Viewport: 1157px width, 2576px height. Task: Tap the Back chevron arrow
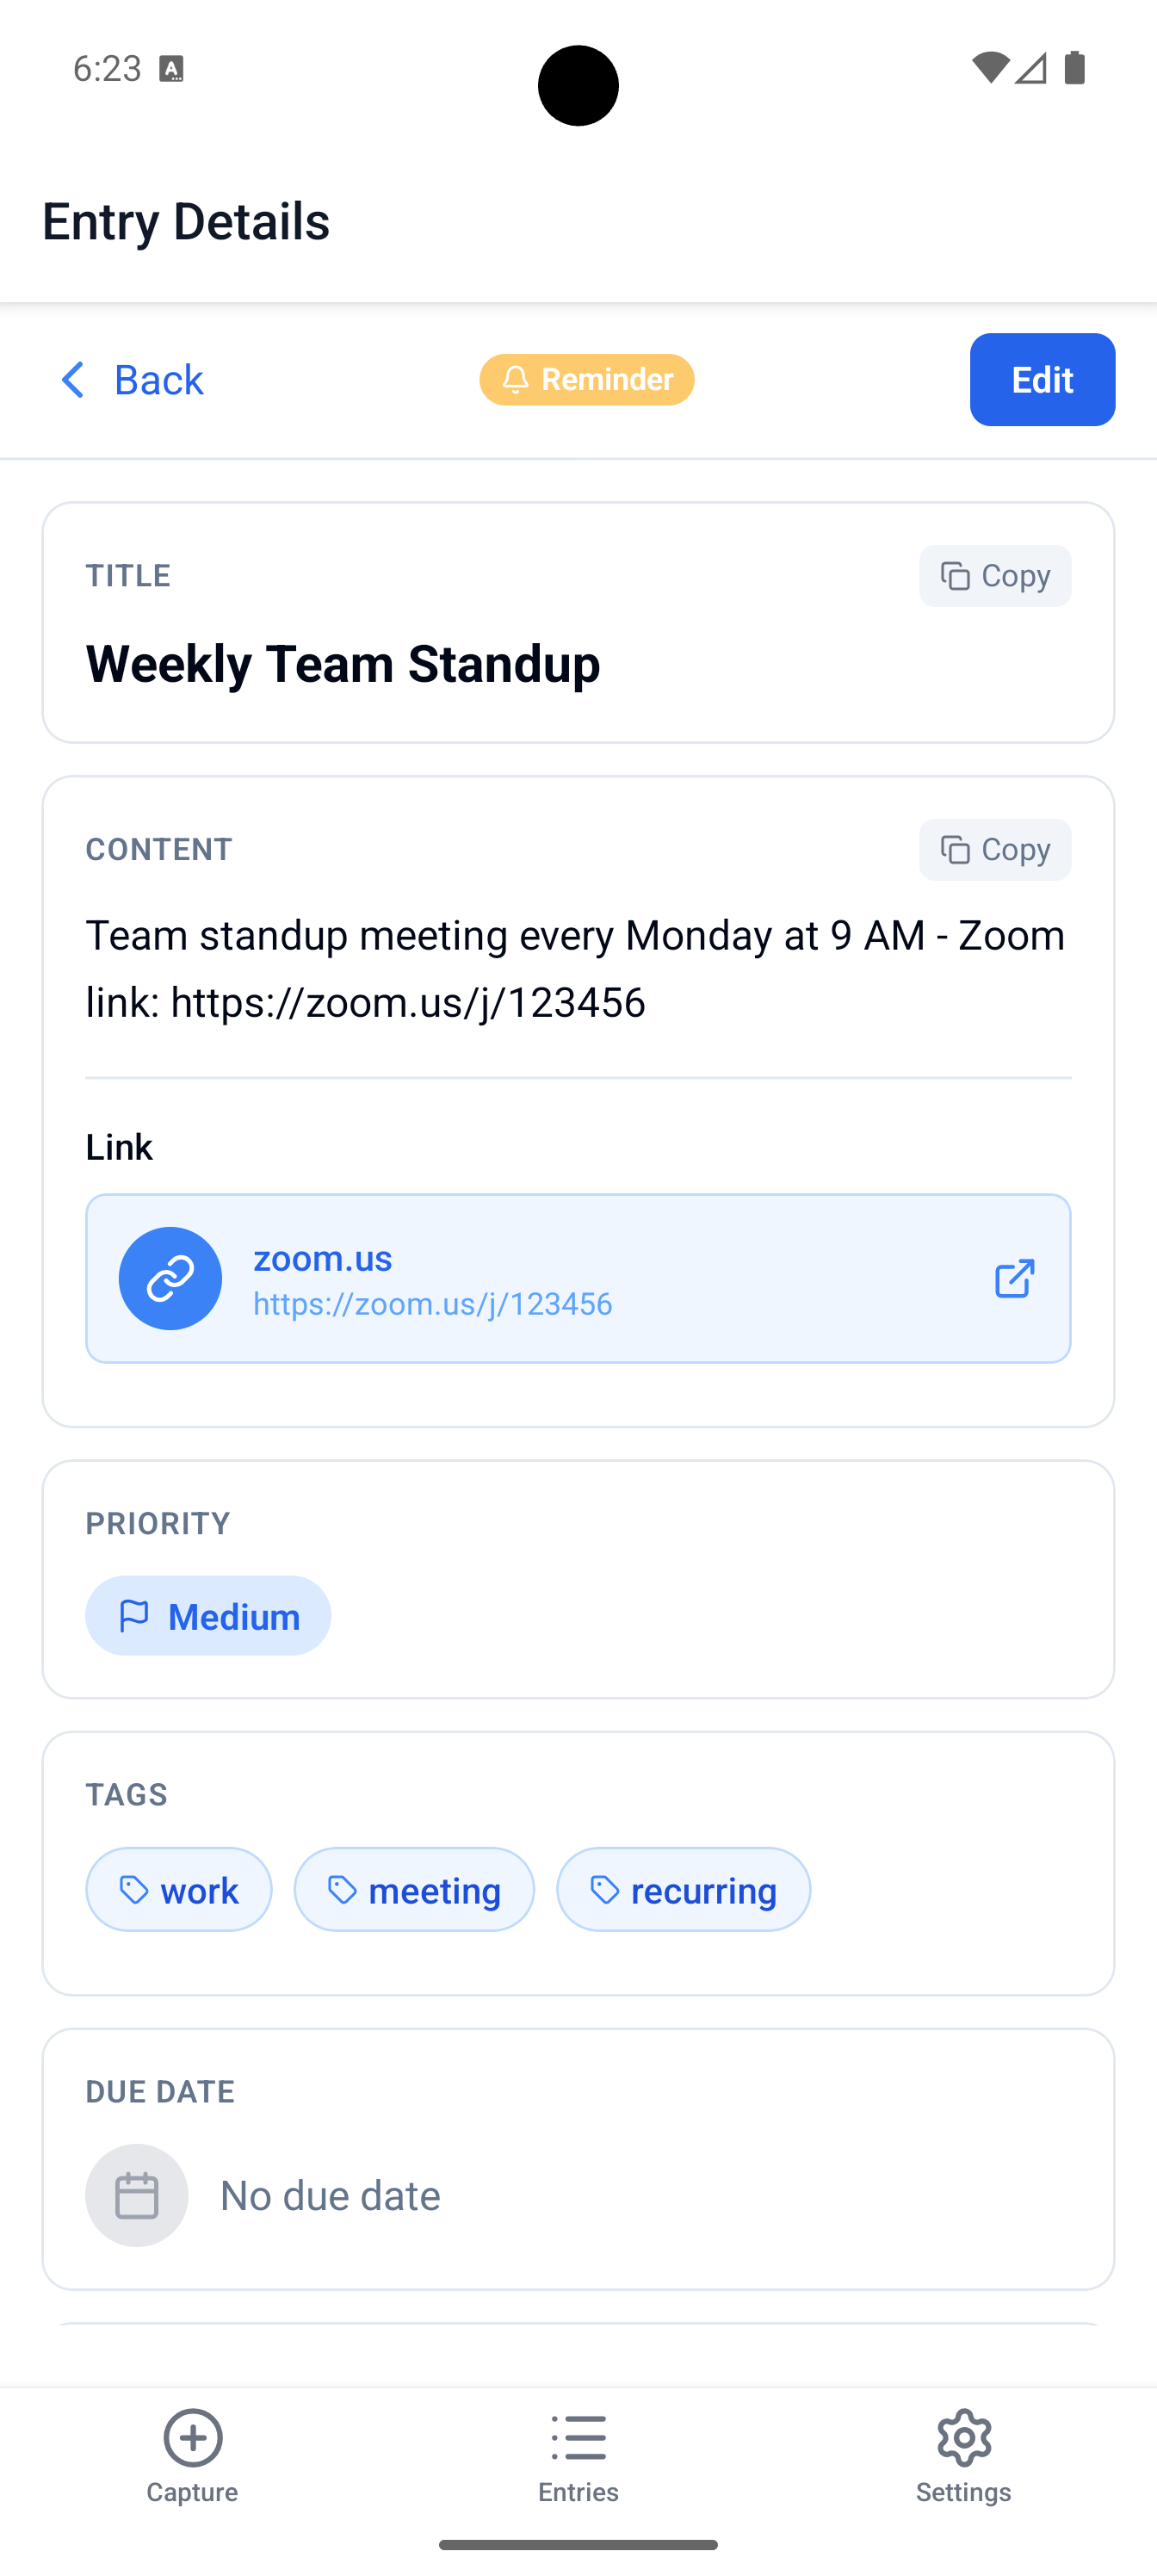tap(73, 380)
